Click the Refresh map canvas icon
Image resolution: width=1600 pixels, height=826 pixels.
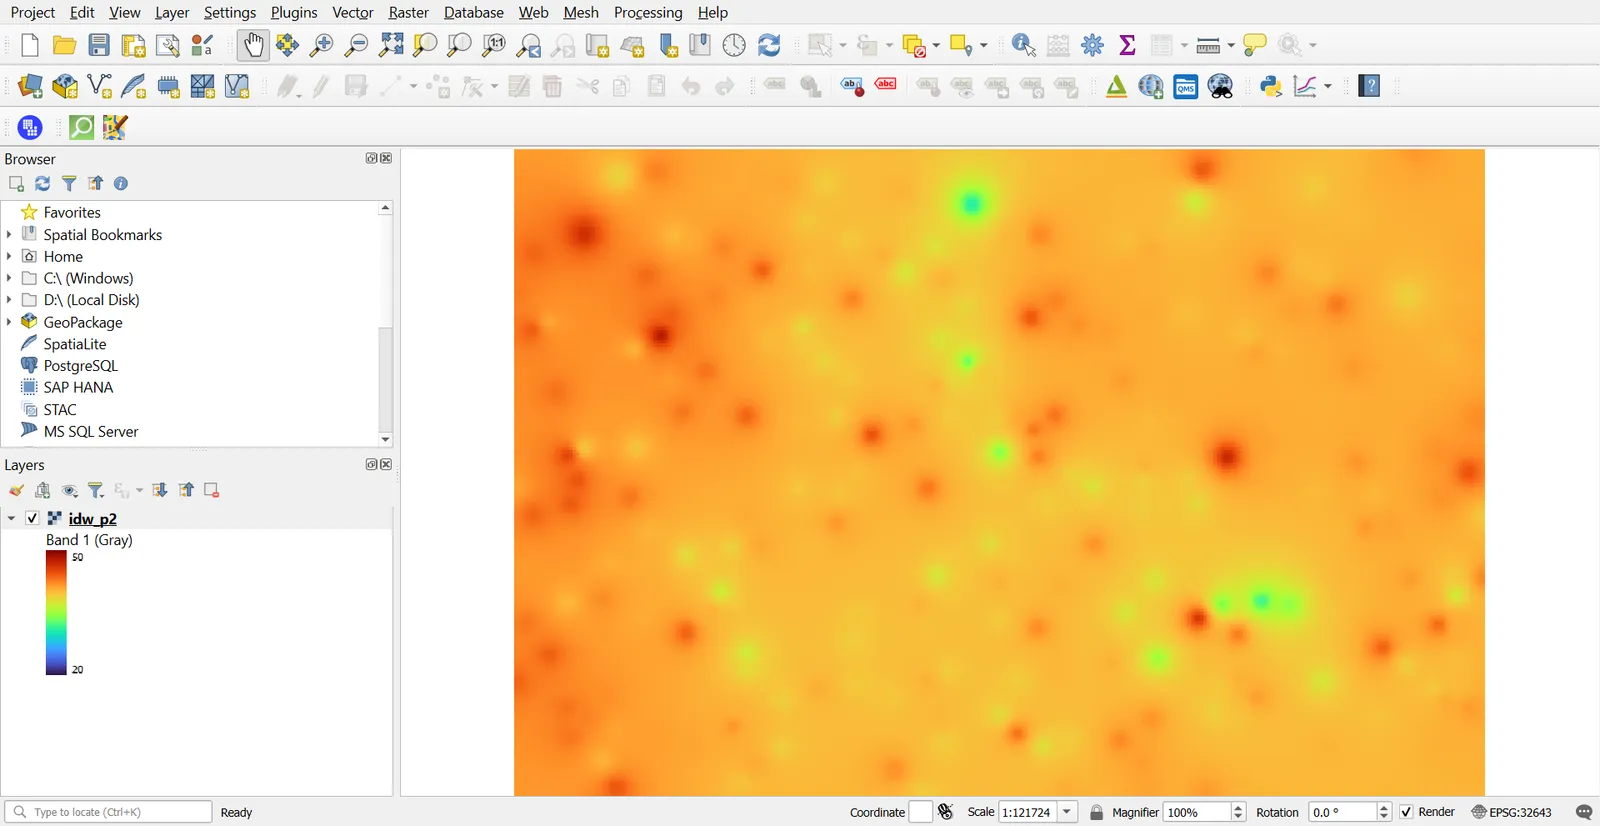[x=769, y=45]
